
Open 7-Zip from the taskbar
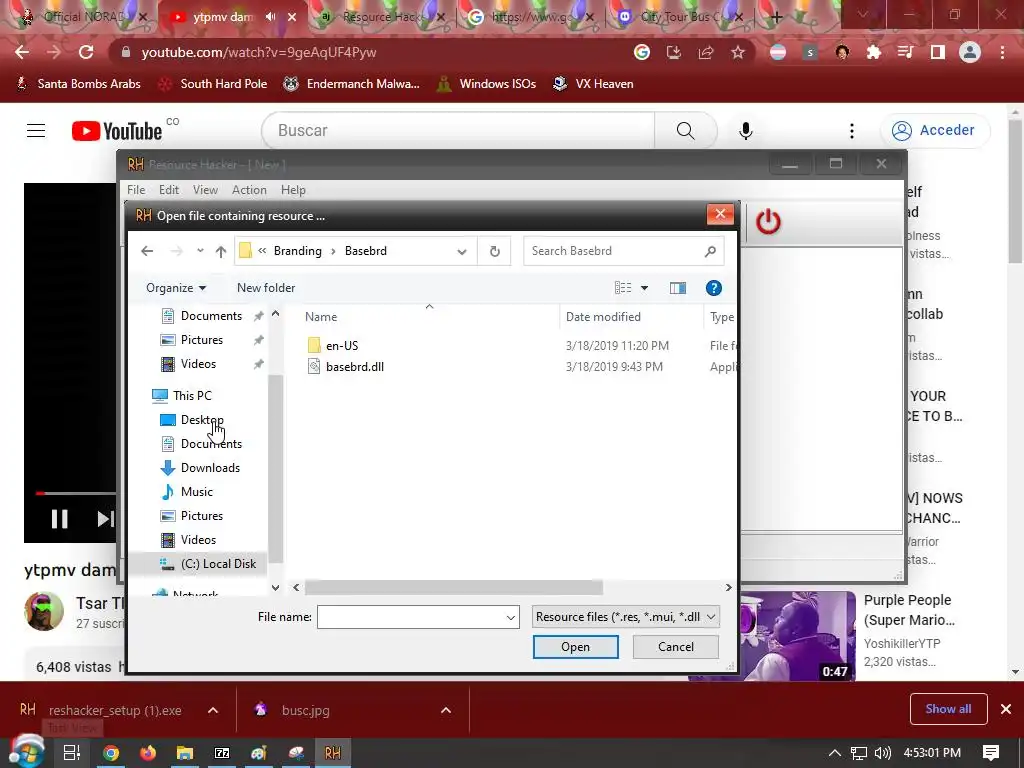pyautogui.click(x=222, y=753)
